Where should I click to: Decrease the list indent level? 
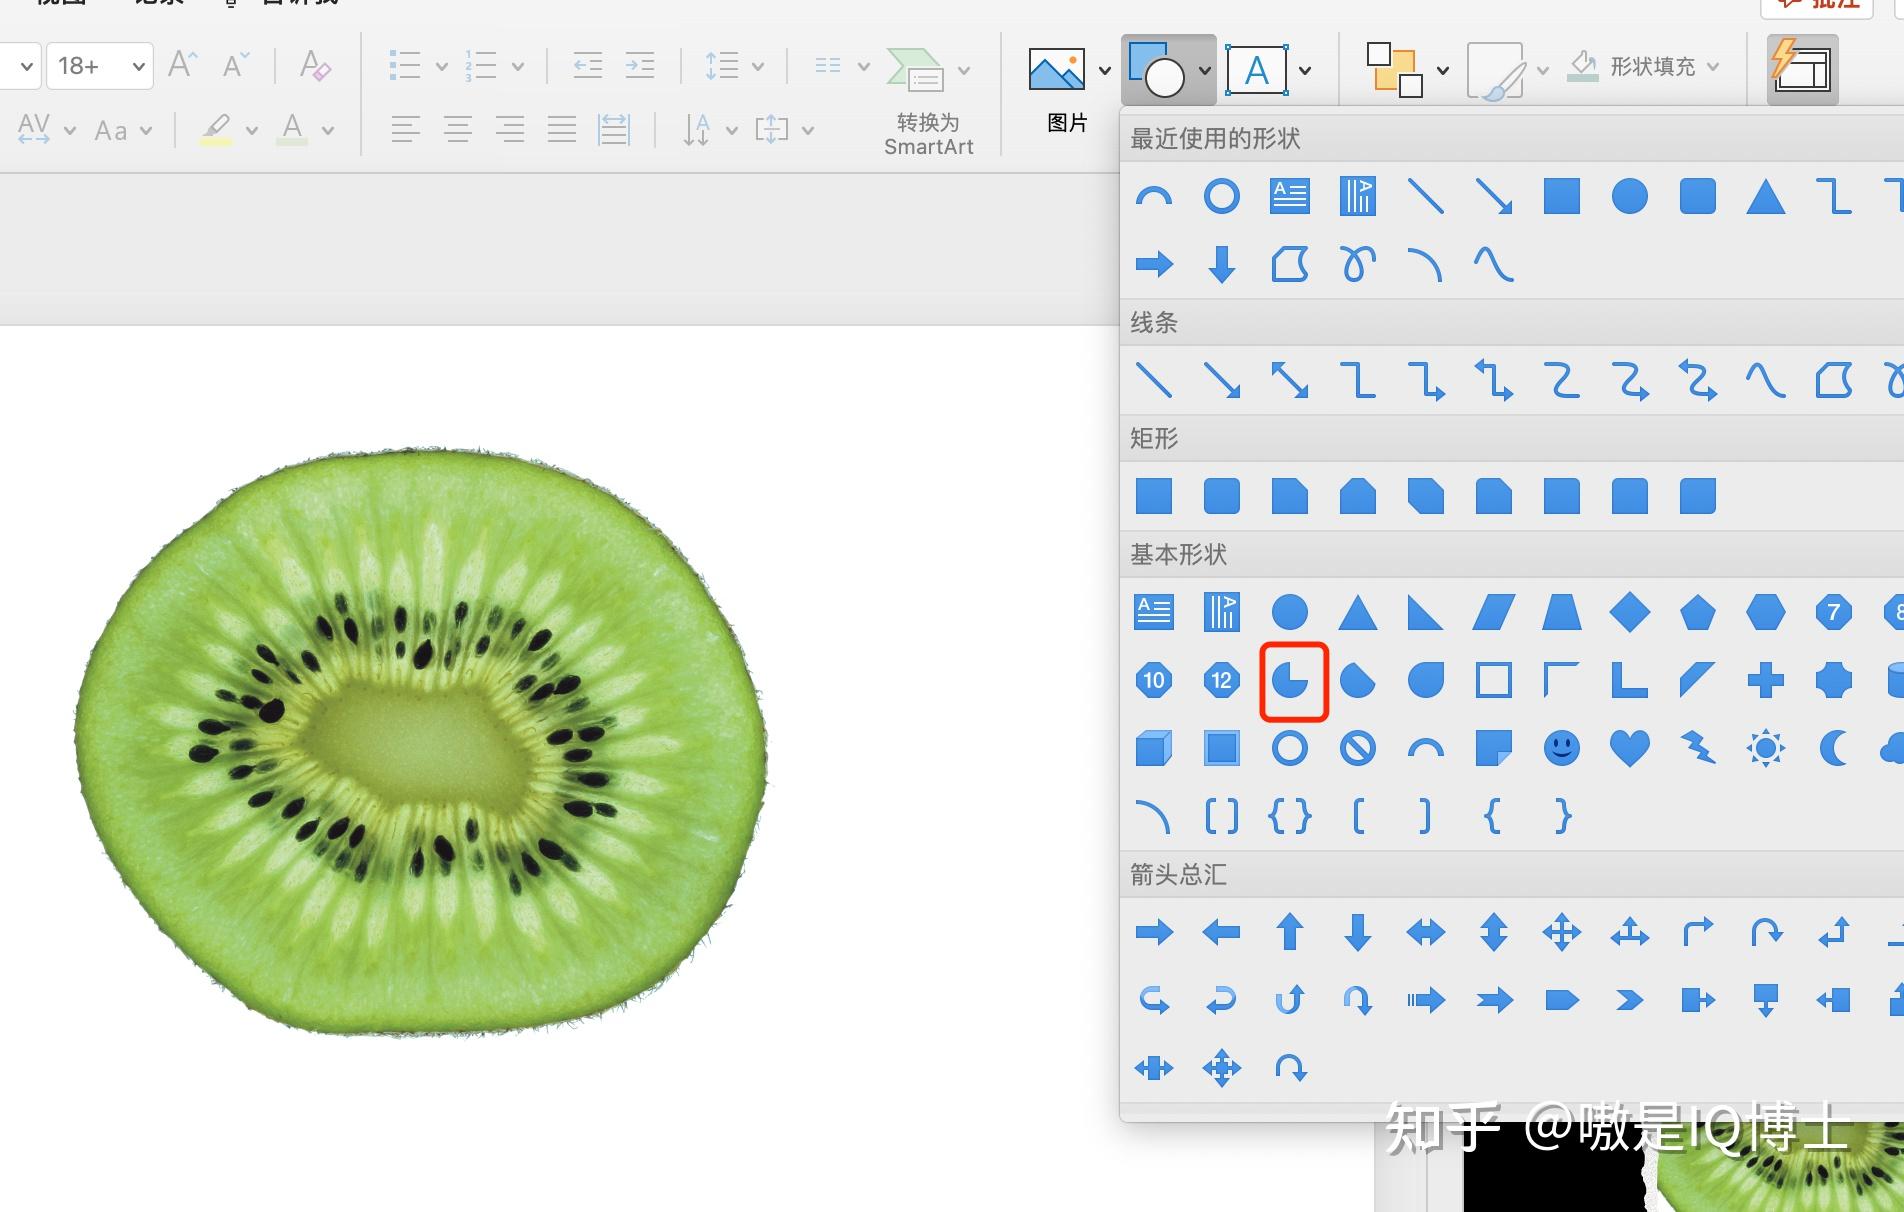click(588, 66)
